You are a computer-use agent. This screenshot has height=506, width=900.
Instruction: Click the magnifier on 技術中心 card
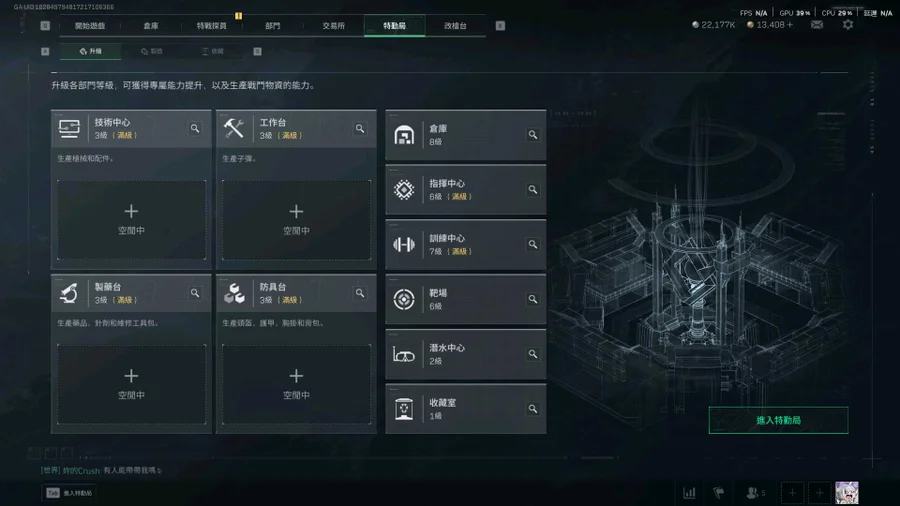point(195,129)
